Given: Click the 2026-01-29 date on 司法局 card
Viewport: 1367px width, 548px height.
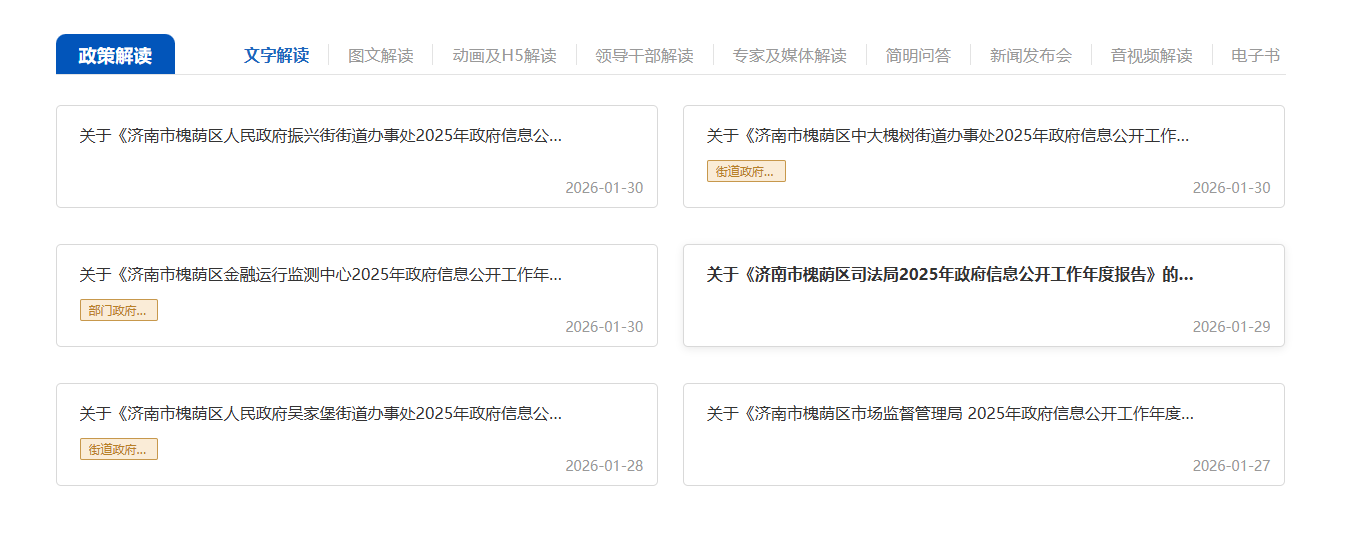Looking at the screenshot, I should (1231, 327).
